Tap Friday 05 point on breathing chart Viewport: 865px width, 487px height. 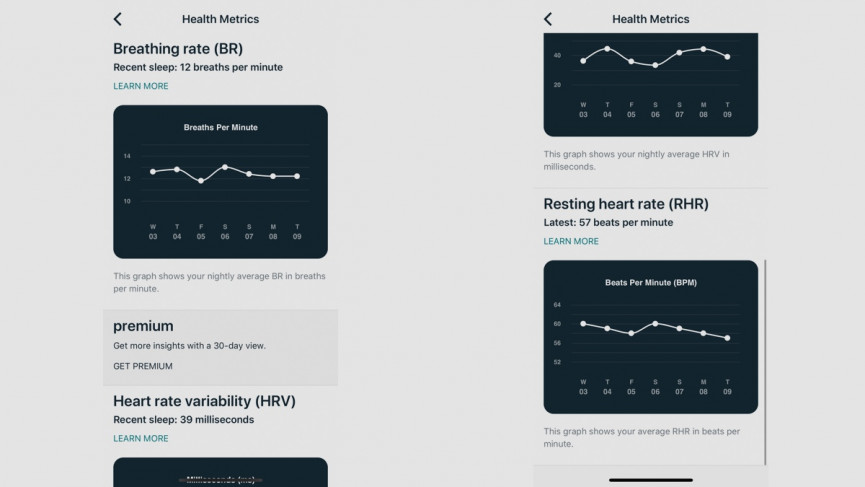click(x=201, y=181)
